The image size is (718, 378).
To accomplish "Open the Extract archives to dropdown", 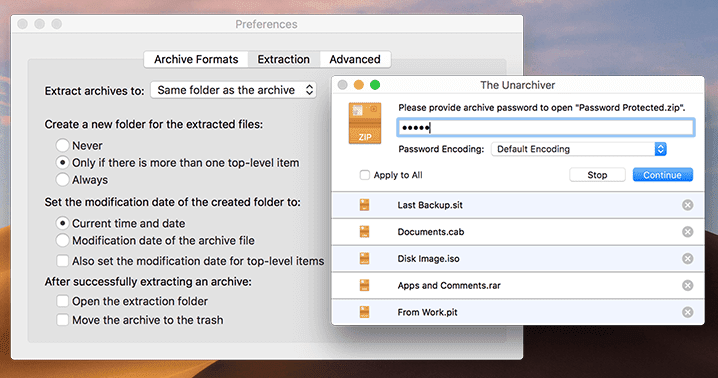I will coord(233,90).
